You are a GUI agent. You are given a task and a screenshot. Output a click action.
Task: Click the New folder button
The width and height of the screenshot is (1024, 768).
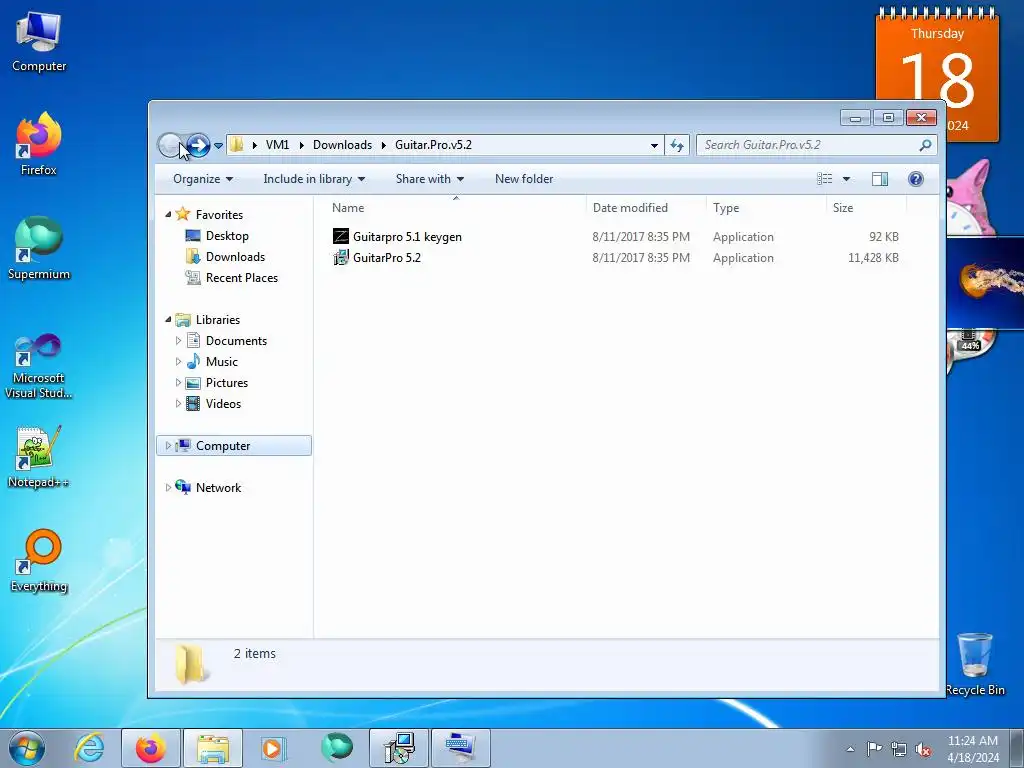524,179
